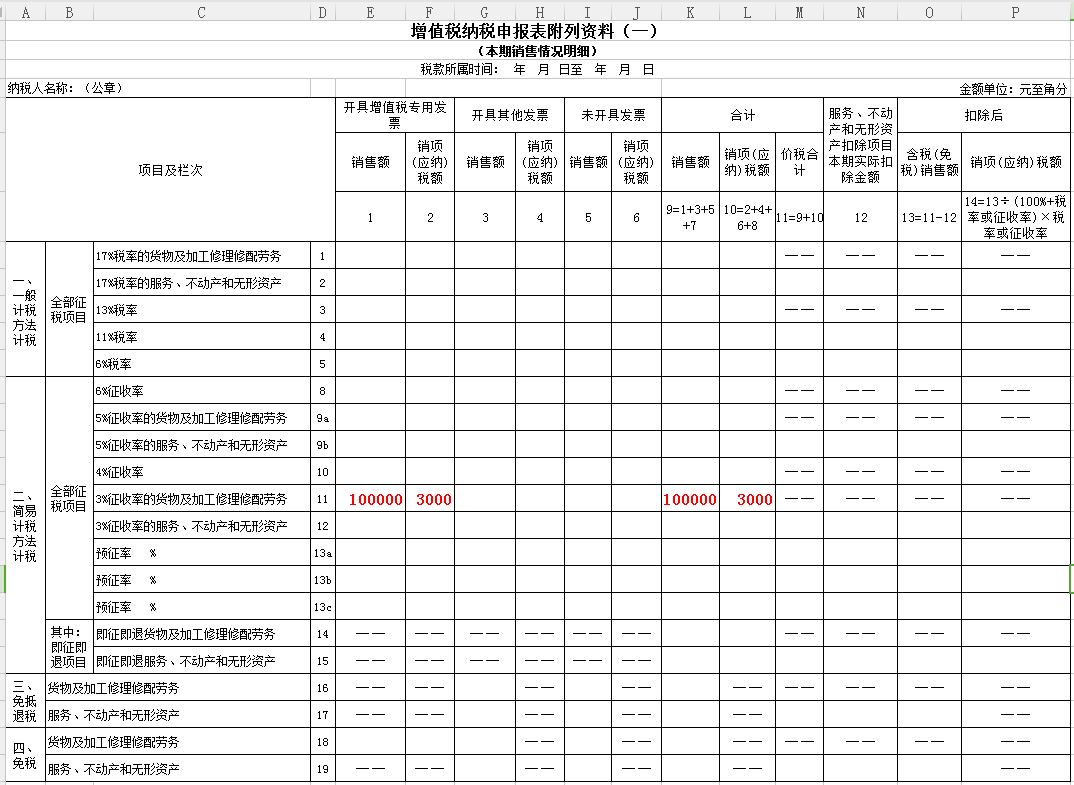
Task: Click the 开具其他发票 header cell
Action: point(510,115)
